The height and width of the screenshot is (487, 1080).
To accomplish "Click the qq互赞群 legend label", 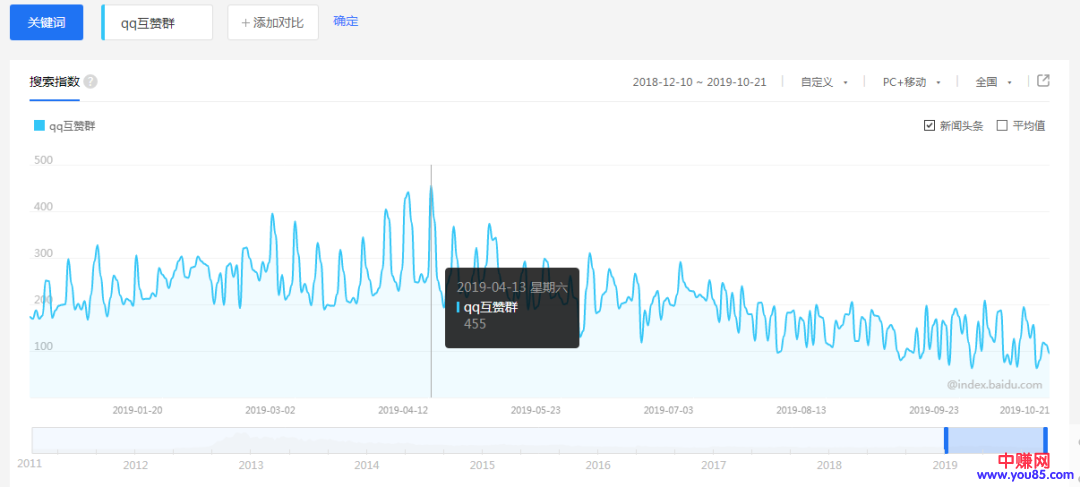I will pos(72,126).
